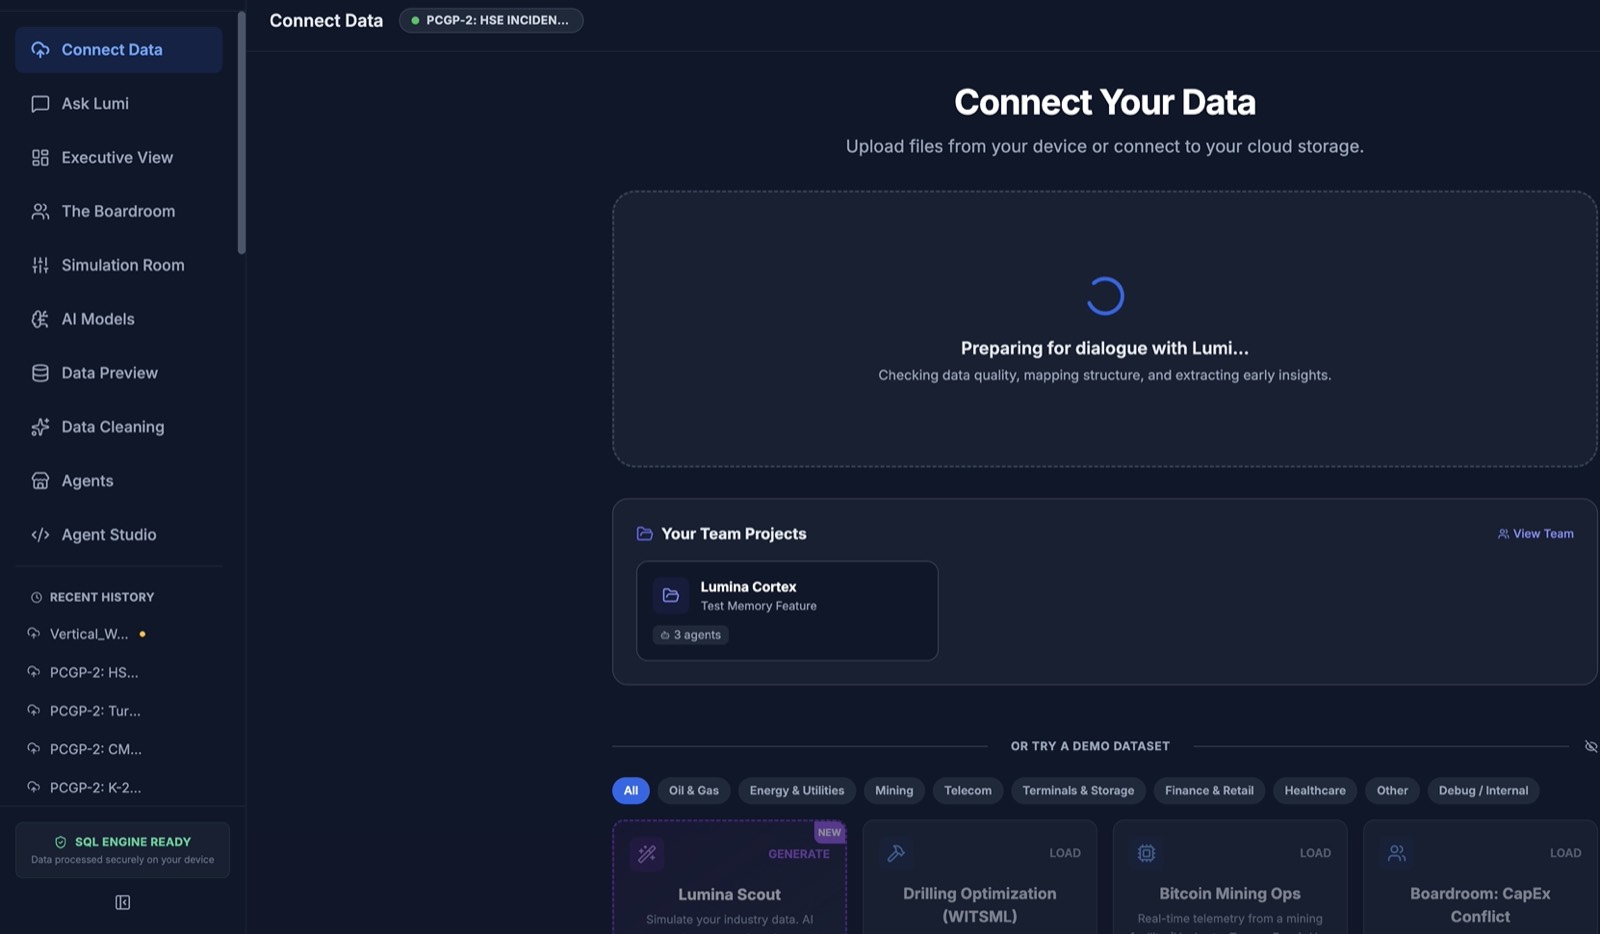
Task: Filter demo datasets by Finance & Retail
Action: (x=1209, y=791)
